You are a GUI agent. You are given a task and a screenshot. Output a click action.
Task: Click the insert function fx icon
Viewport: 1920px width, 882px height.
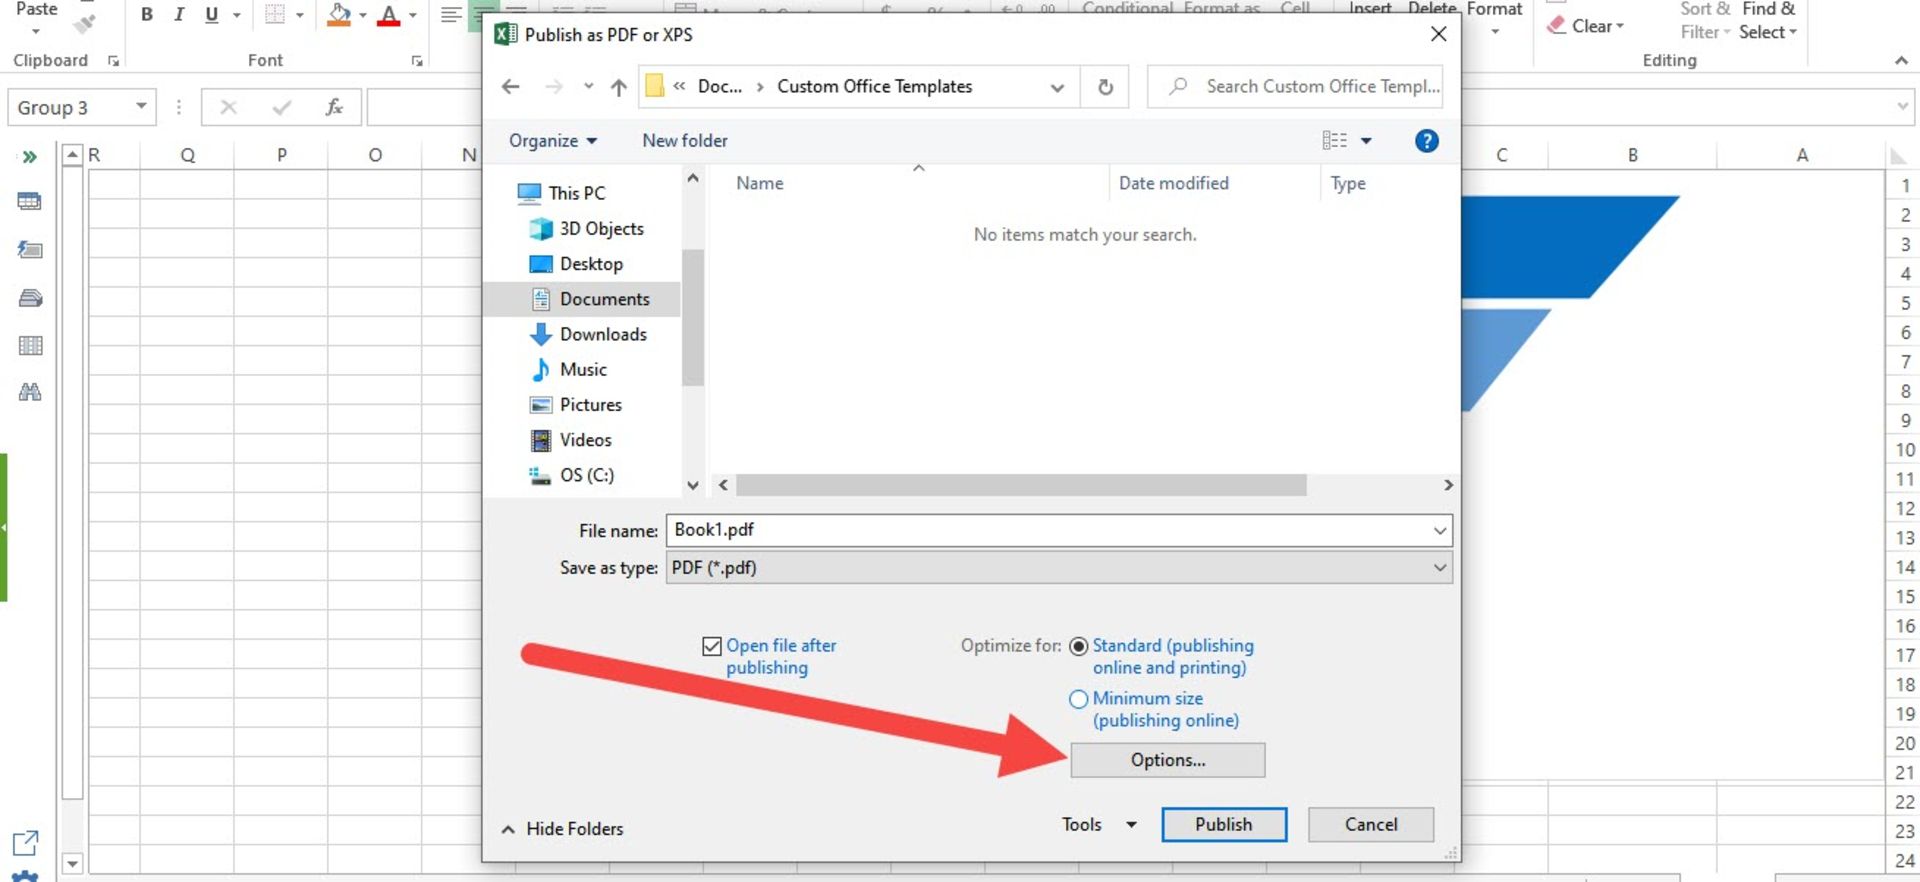[334, 107]
